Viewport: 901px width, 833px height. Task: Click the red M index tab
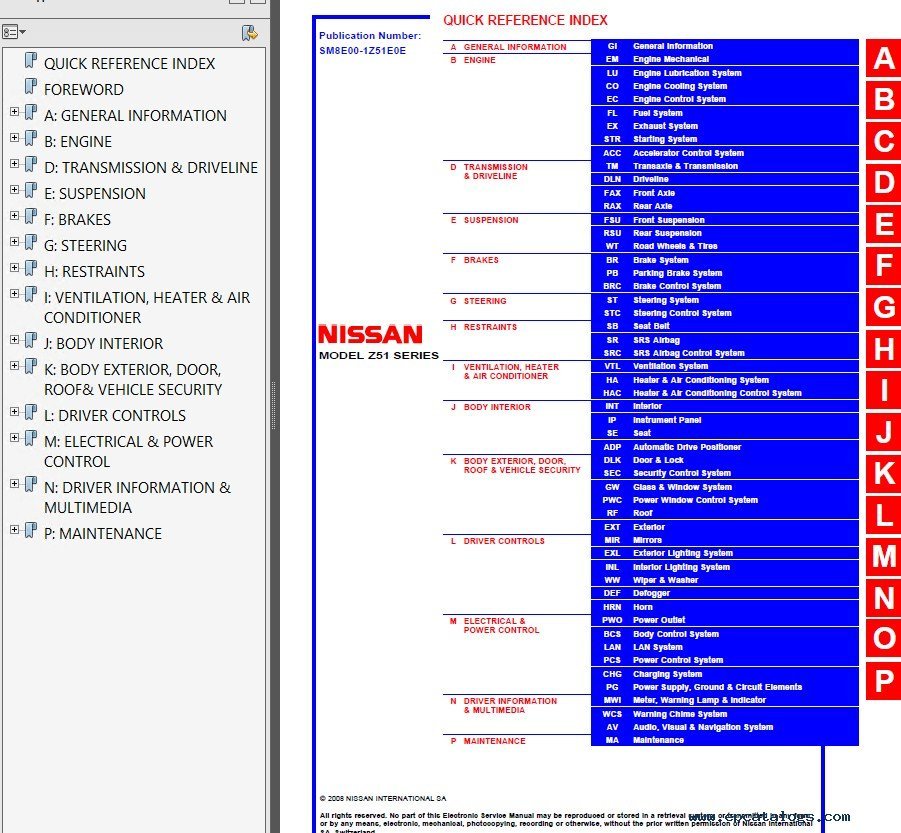883,557
